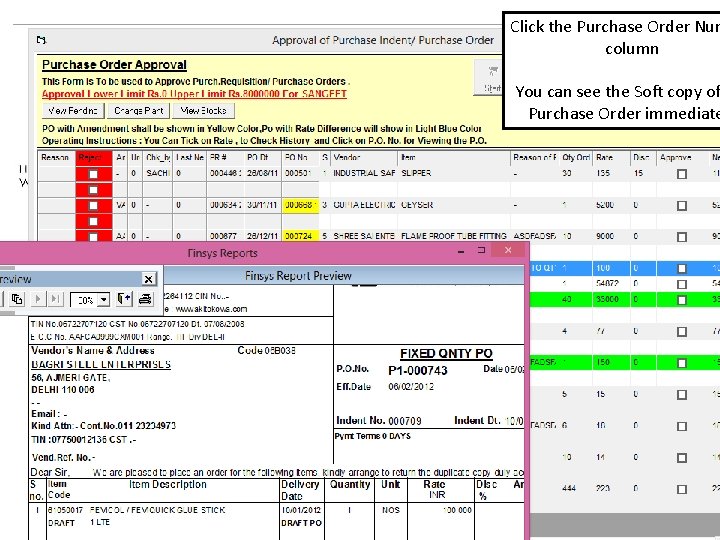Close the preview toolbar panel with X
Viewport: 720px width, 540px height.
(x=148, y=279)
